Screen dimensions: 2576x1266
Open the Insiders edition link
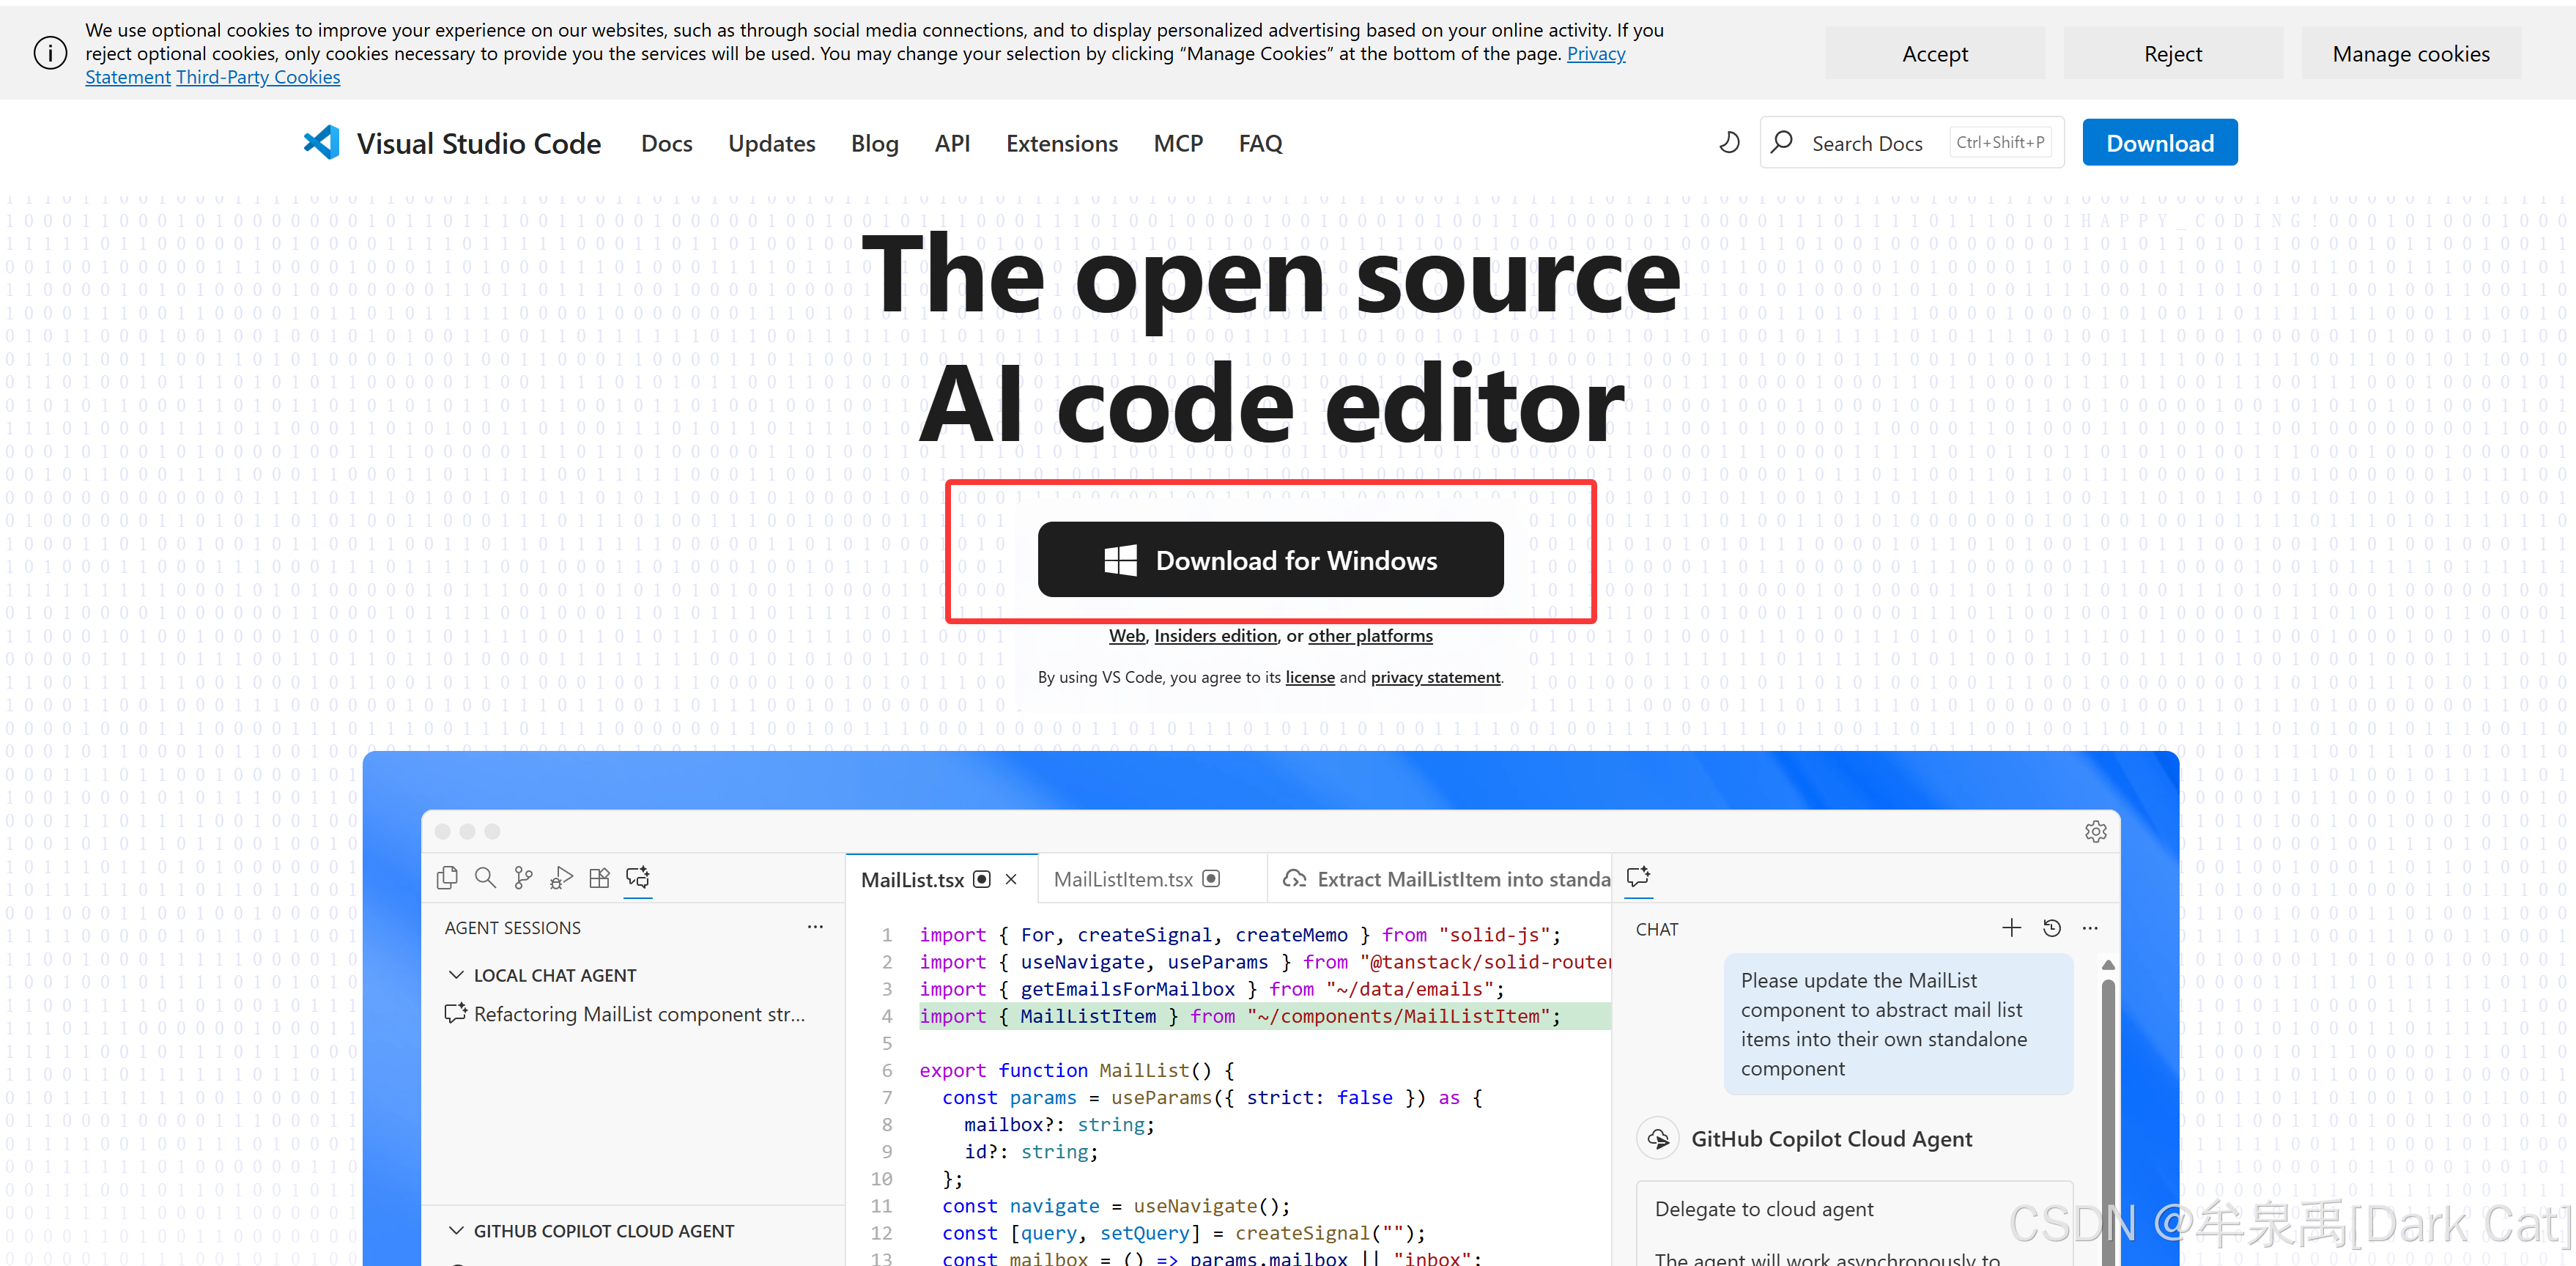tap(1215, 636)
